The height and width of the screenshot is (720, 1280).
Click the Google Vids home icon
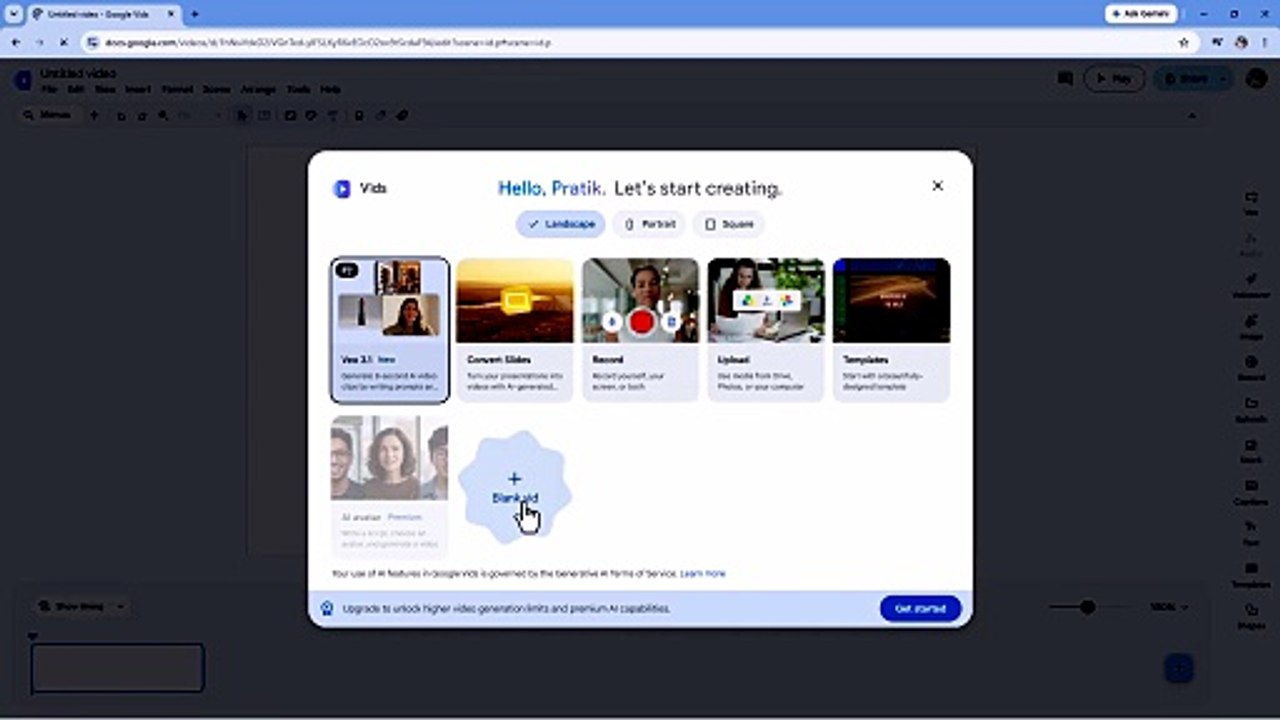click(22, 81)
